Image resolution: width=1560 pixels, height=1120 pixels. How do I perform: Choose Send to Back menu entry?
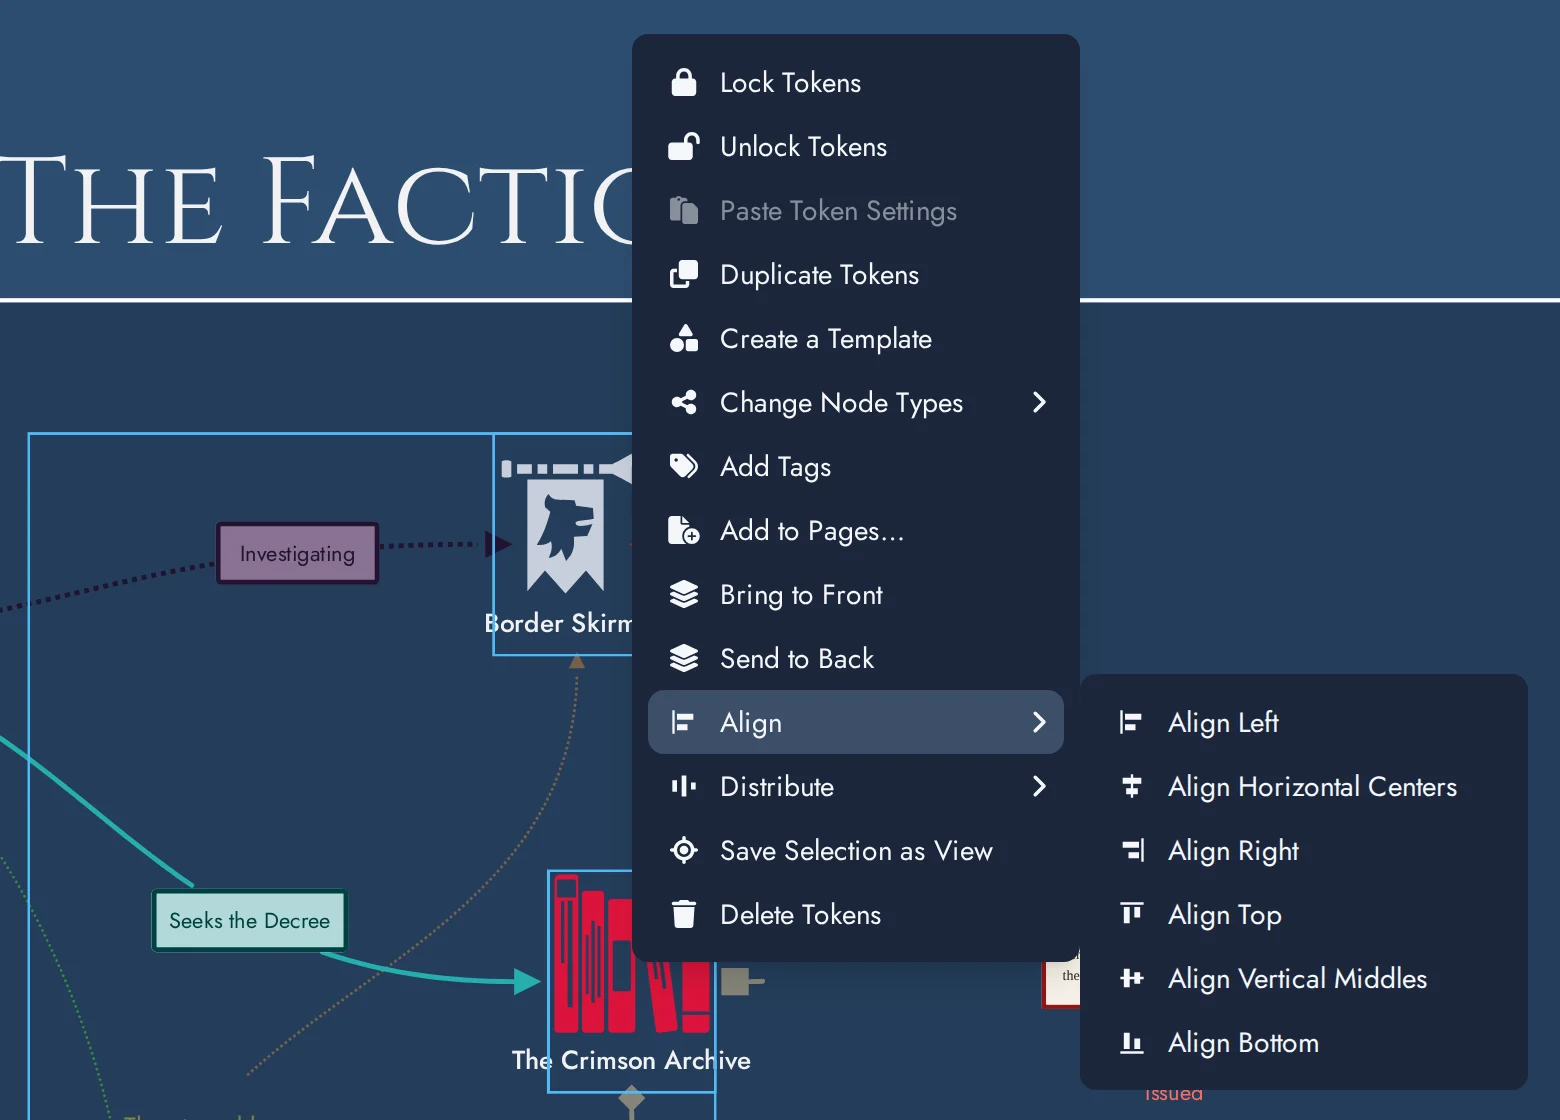click(856, 659)
